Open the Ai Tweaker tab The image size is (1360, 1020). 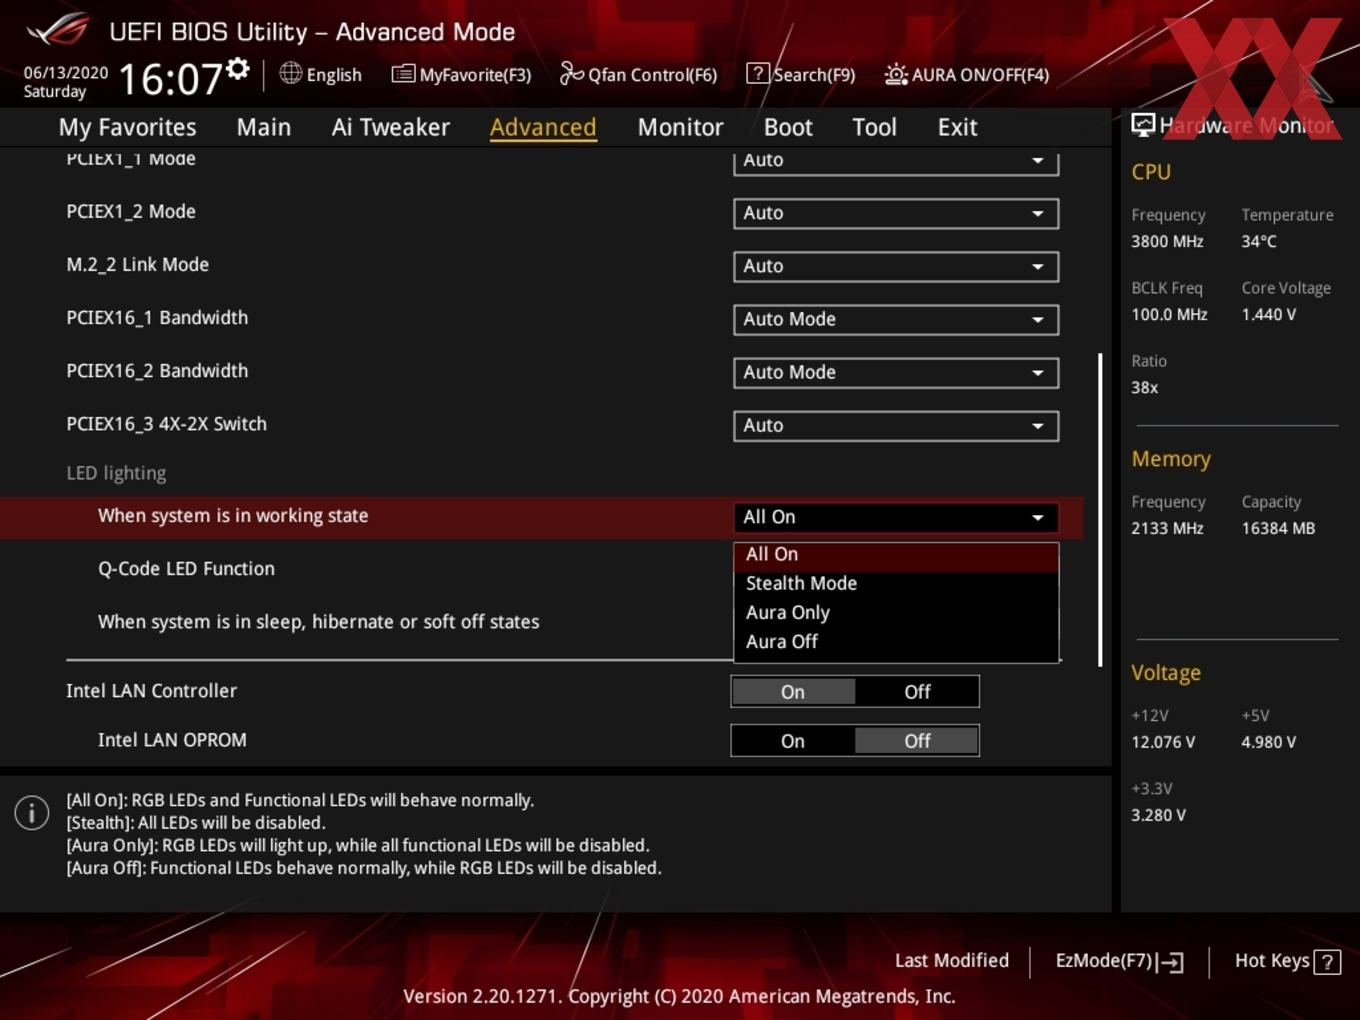click(391, 127)
